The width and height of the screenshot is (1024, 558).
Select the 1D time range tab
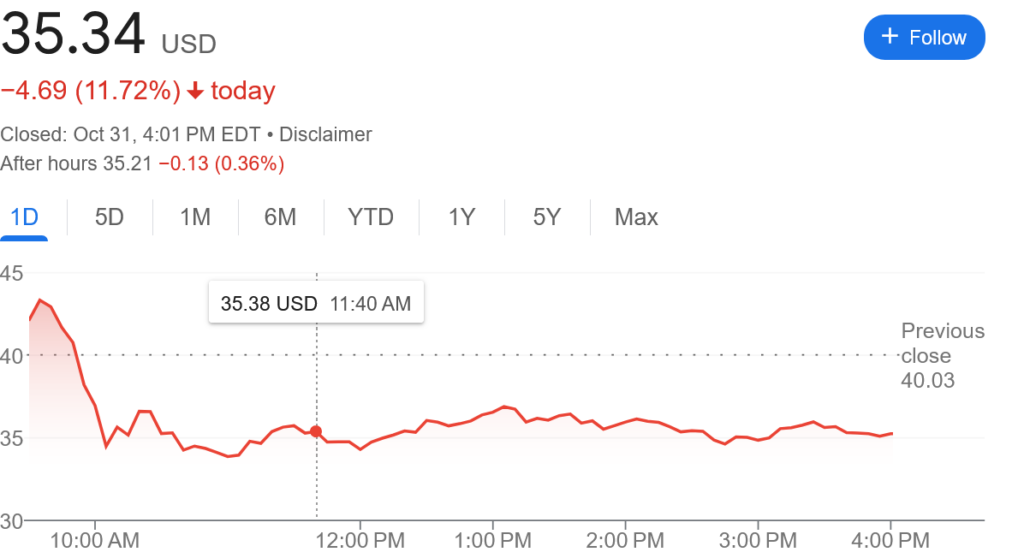point(24,217)
